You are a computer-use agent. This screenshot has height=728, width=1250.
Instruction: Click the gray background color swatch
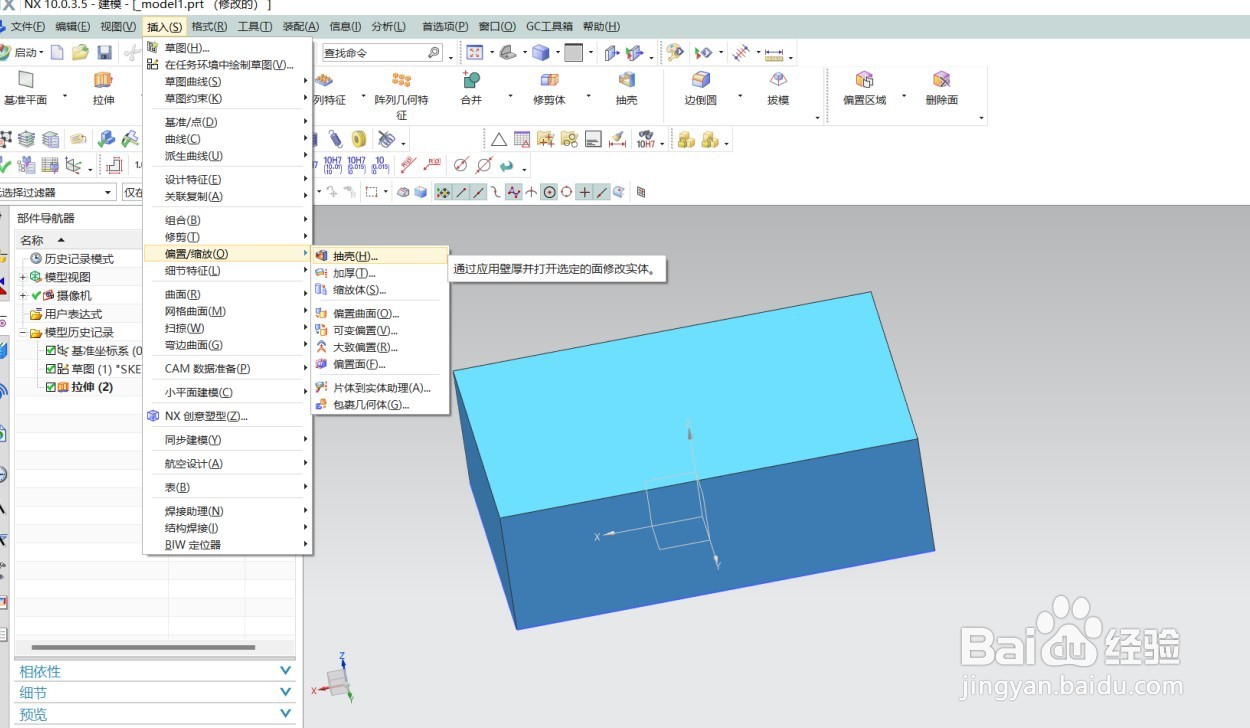573,52
